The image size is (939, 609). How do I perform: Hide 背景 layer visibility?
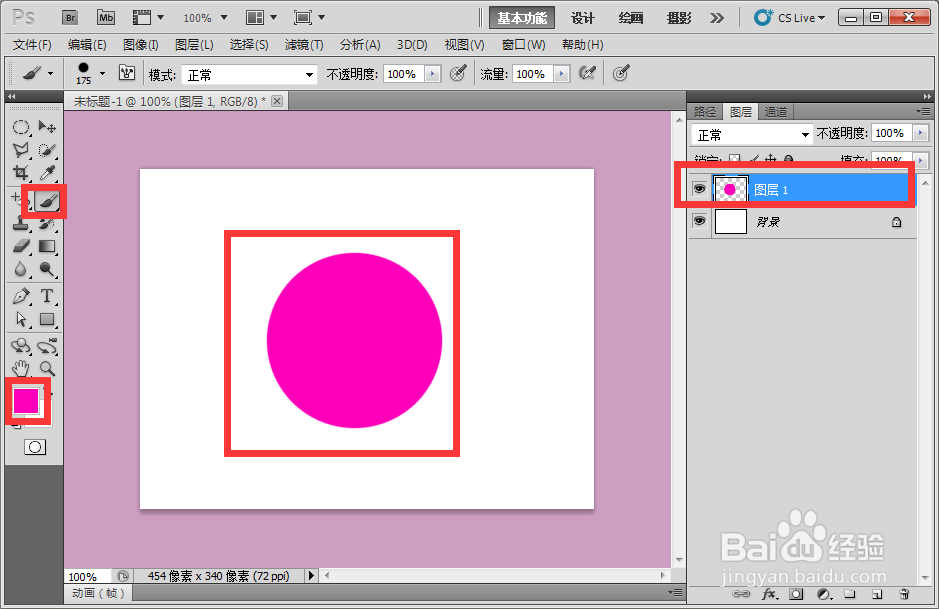pyautogui.click(x=699, y=222)
